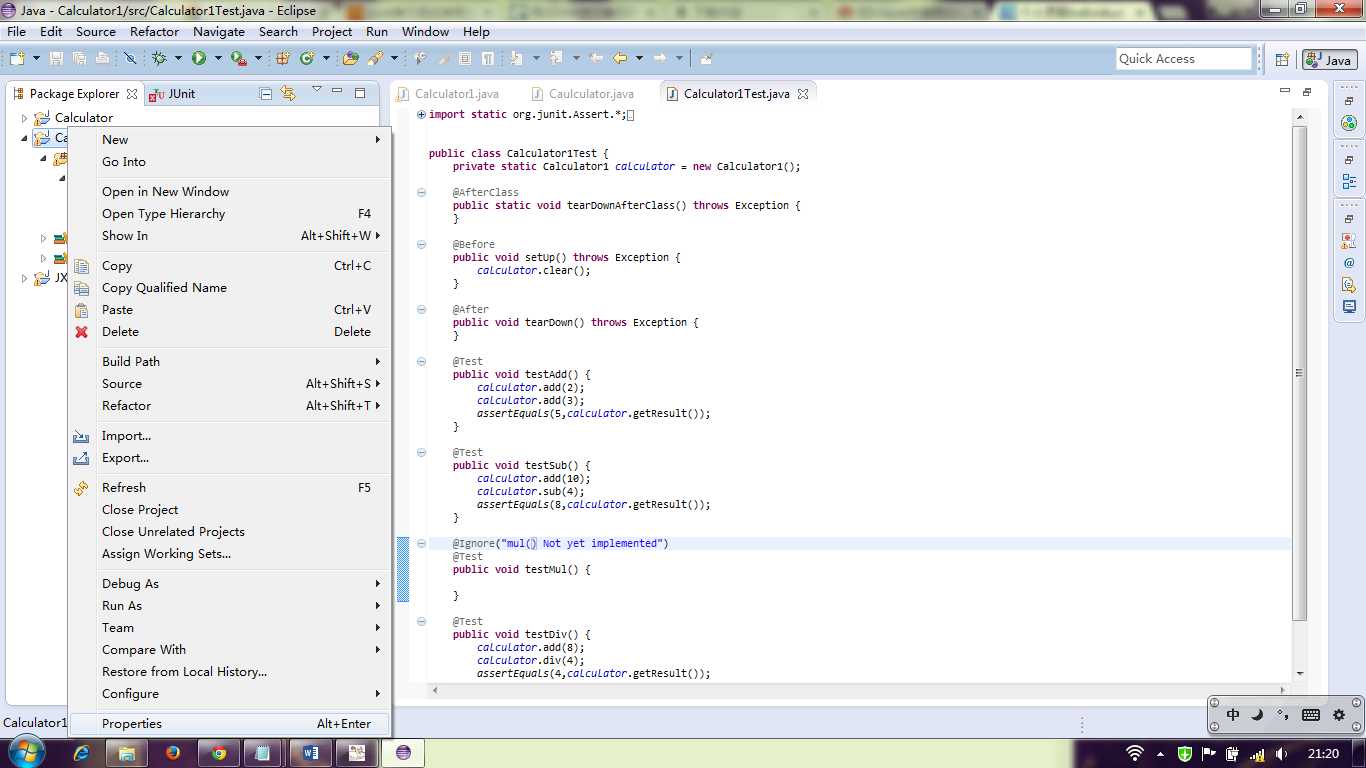The image size is (1366, 768).
Task: Click the Word icon in Windows taskbar
Action: click(310, 752)
